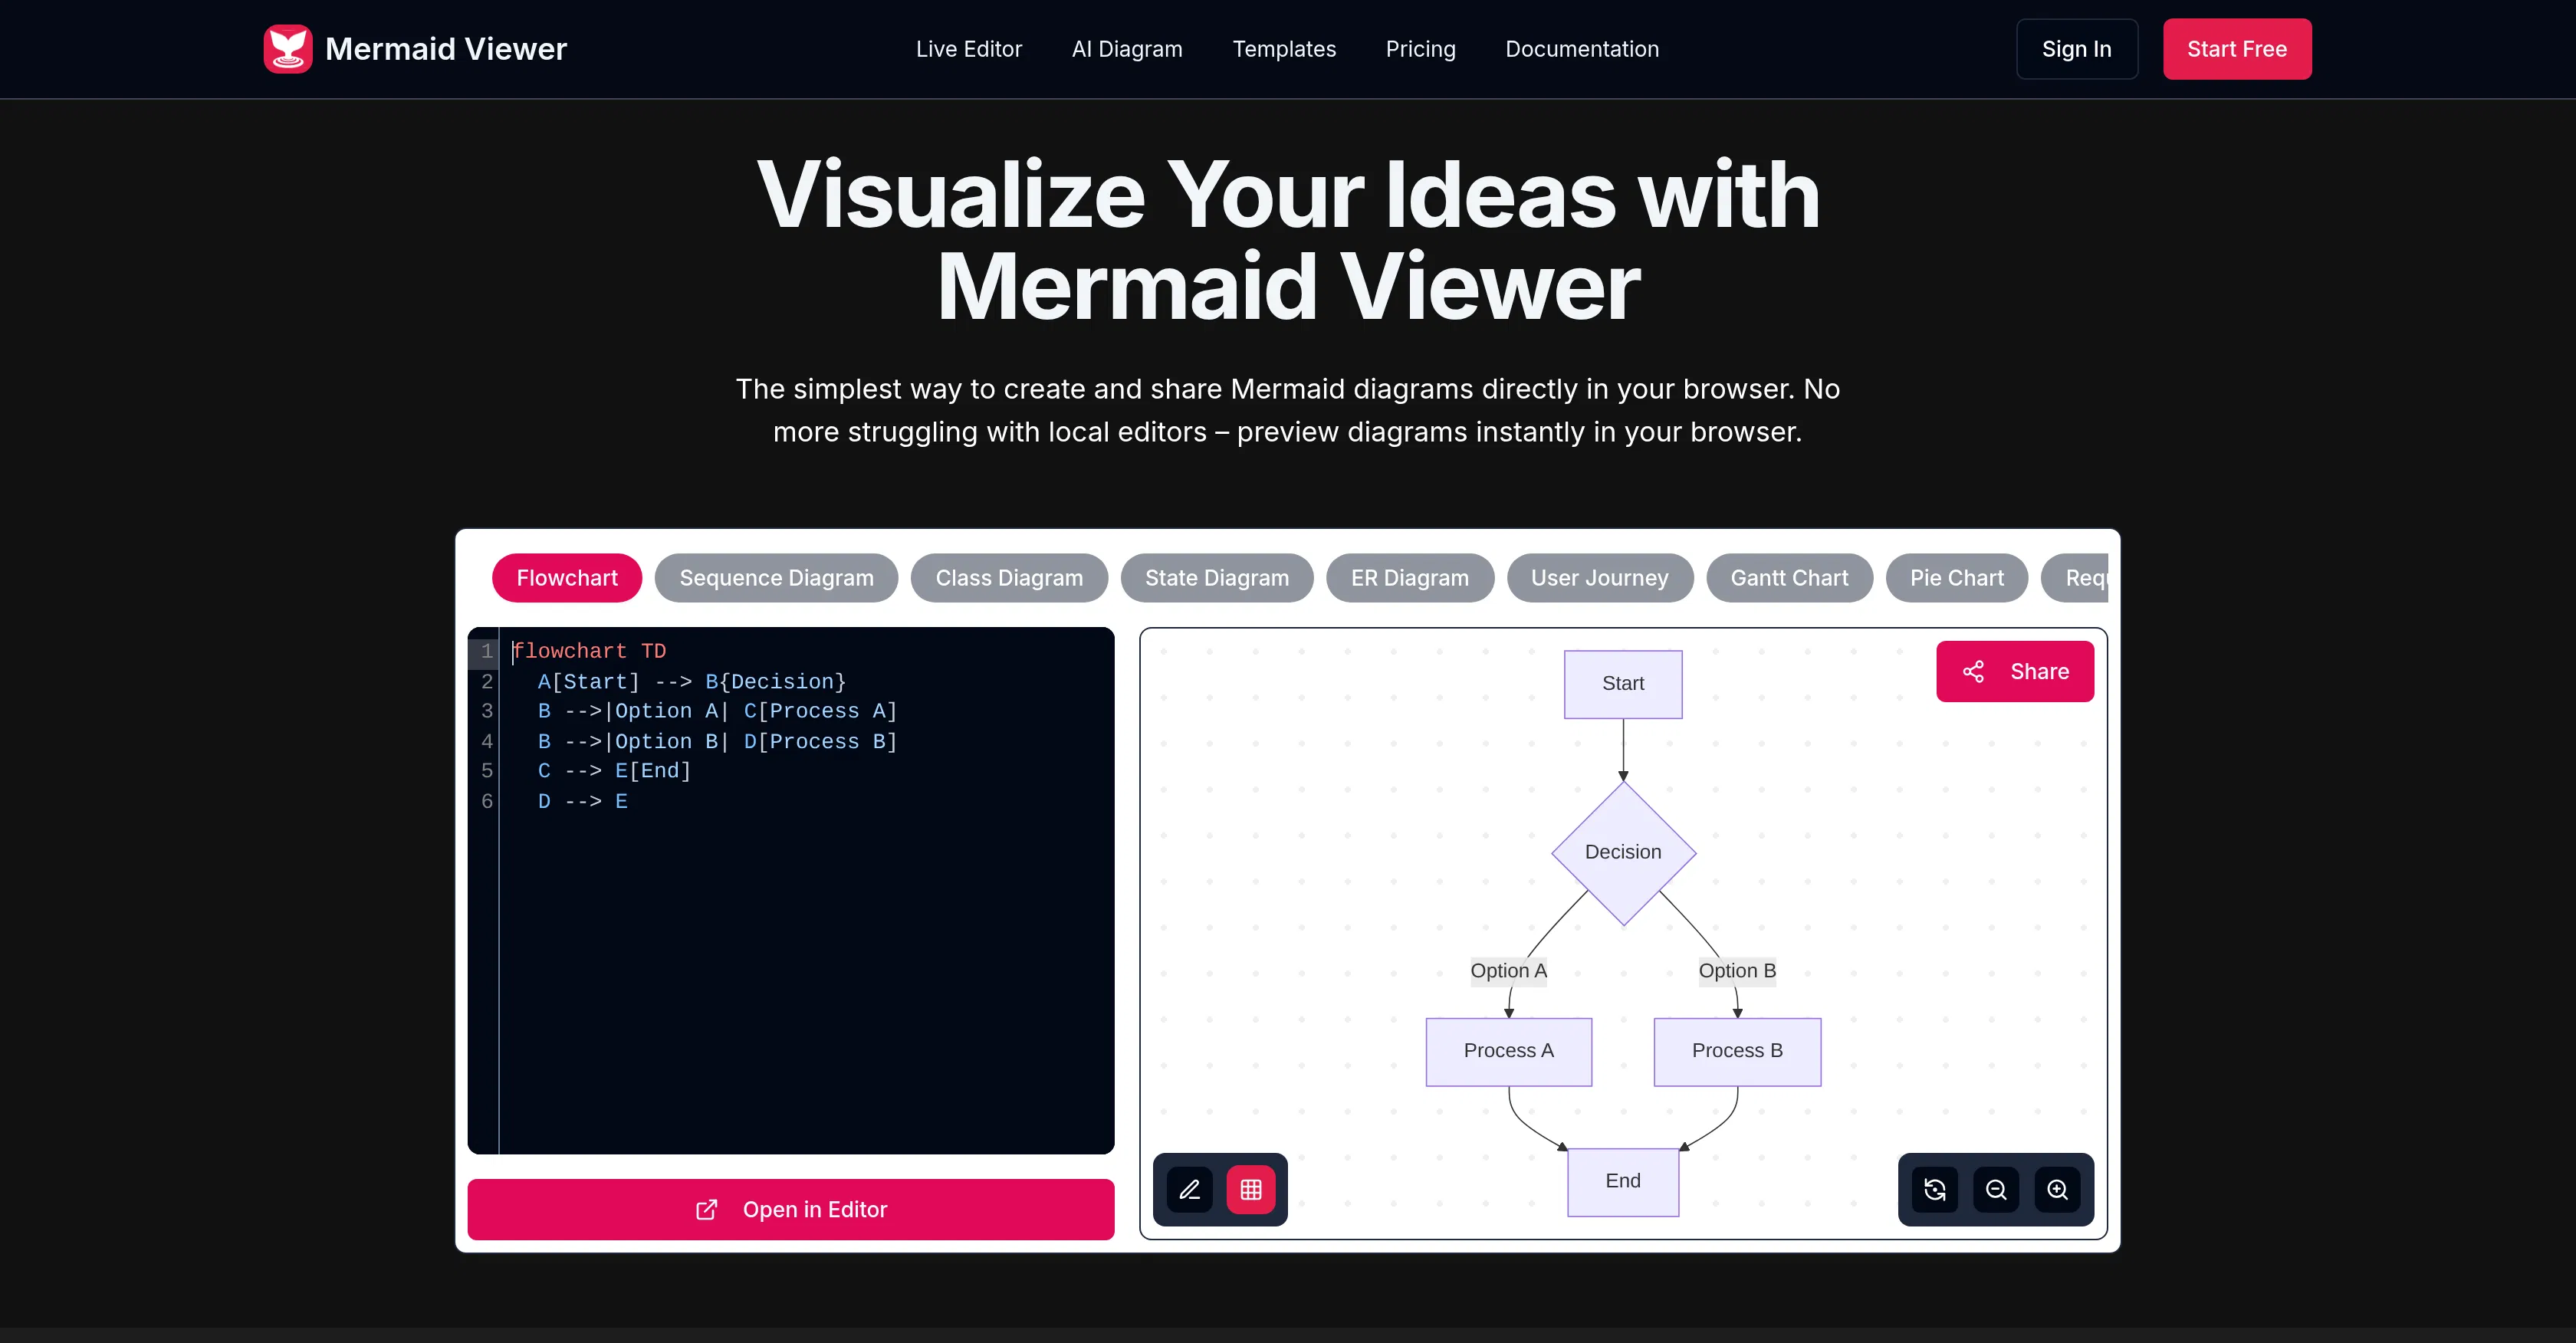The height and width of the screenshot is (1343, 2576).
Task: View the Pie Chart diagram sample
Action: 1956,578
